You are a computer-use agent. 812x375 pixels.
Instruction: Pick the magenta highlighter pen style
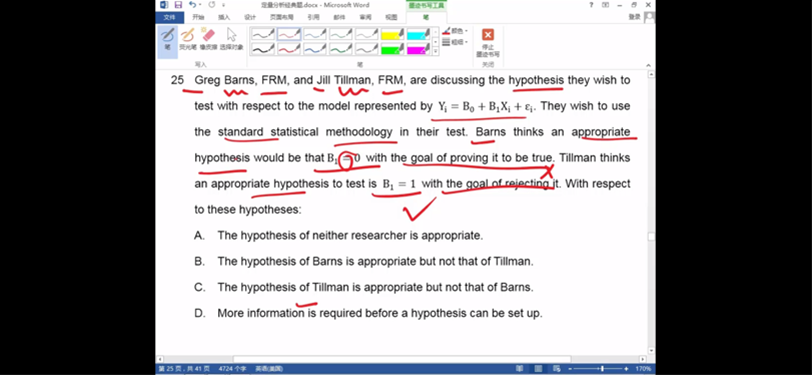click(418, 49)
